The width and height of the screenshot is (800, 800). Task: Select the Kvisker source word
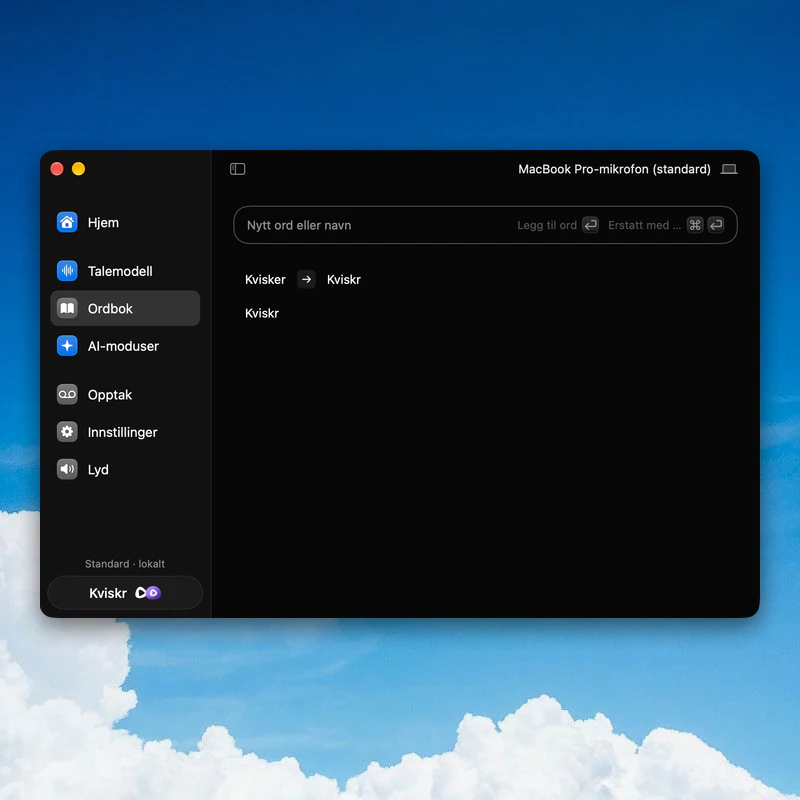[x=265, y=280]
